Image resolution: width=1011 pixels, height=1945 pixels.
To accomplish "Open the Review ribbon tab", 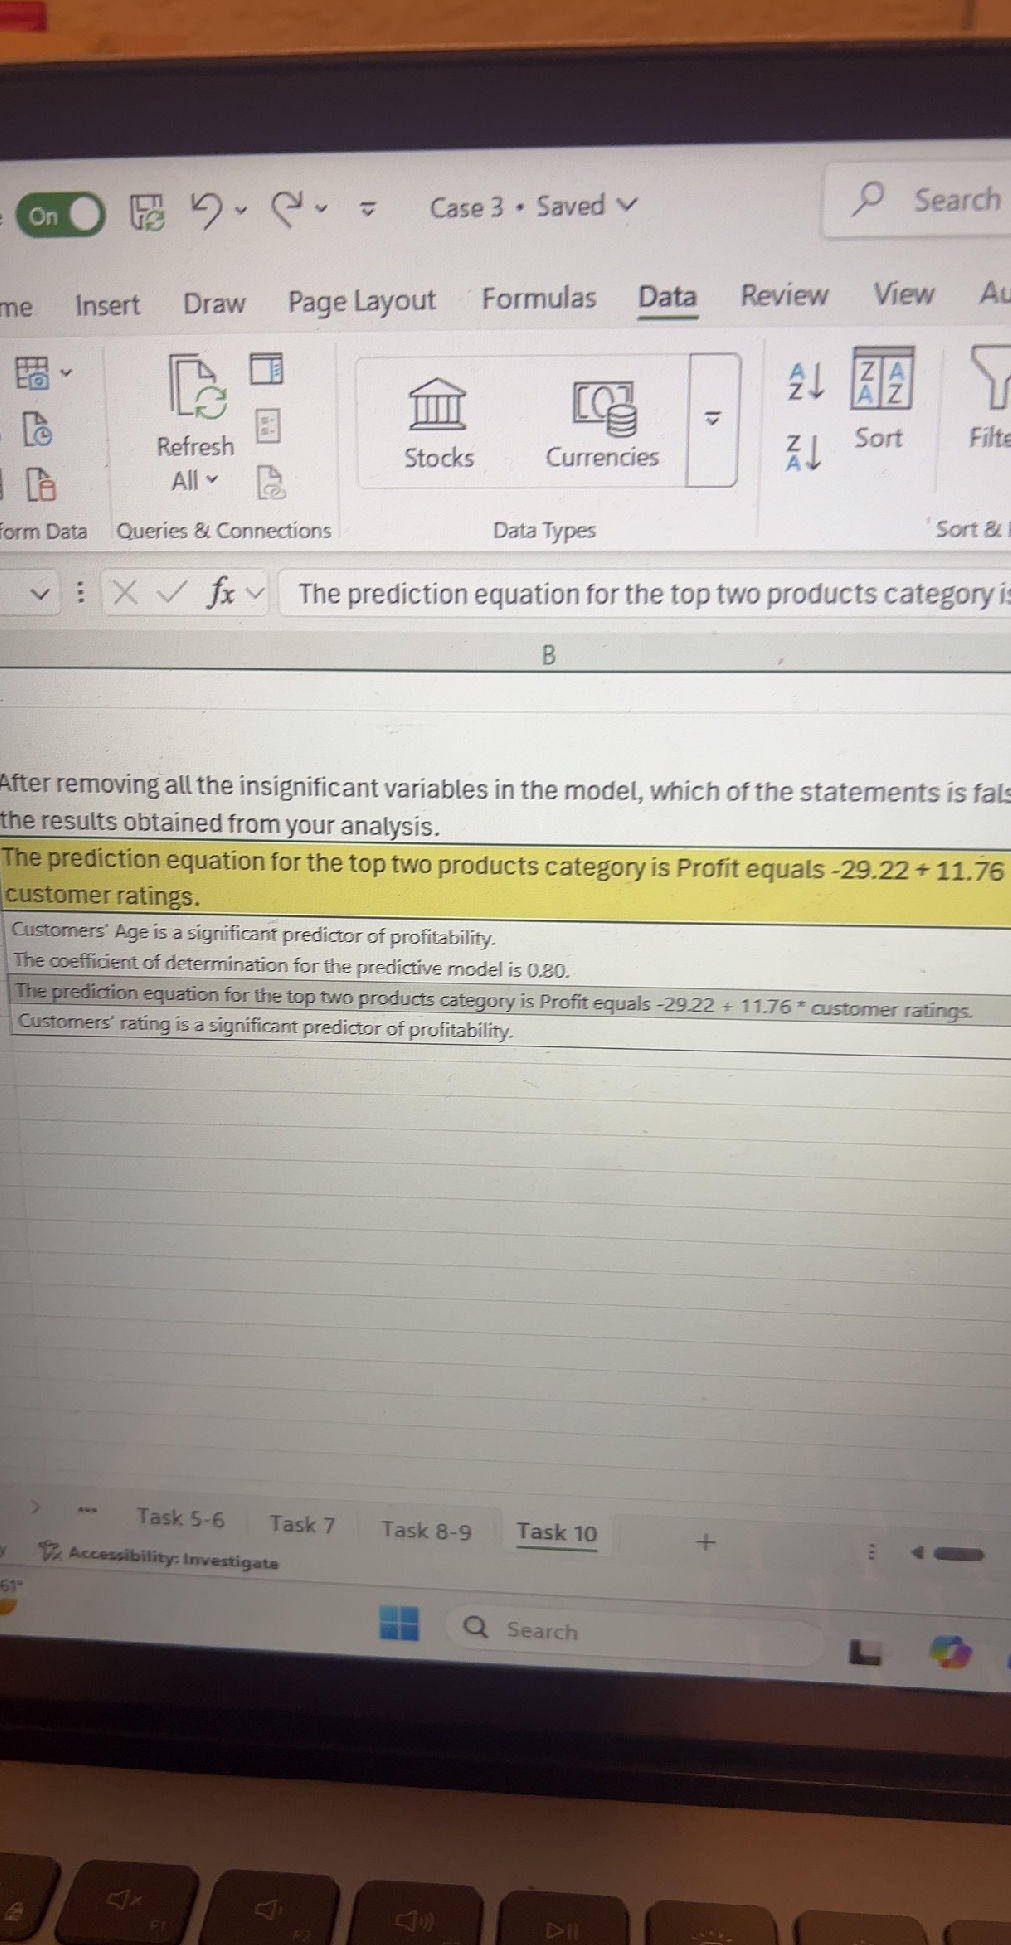I will click(x=784, y=295).
